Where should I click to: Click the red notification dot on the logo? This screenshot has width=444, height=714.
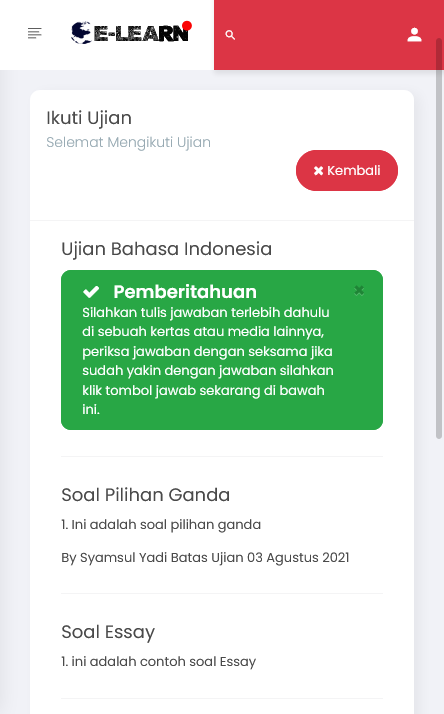pos(186,26)
